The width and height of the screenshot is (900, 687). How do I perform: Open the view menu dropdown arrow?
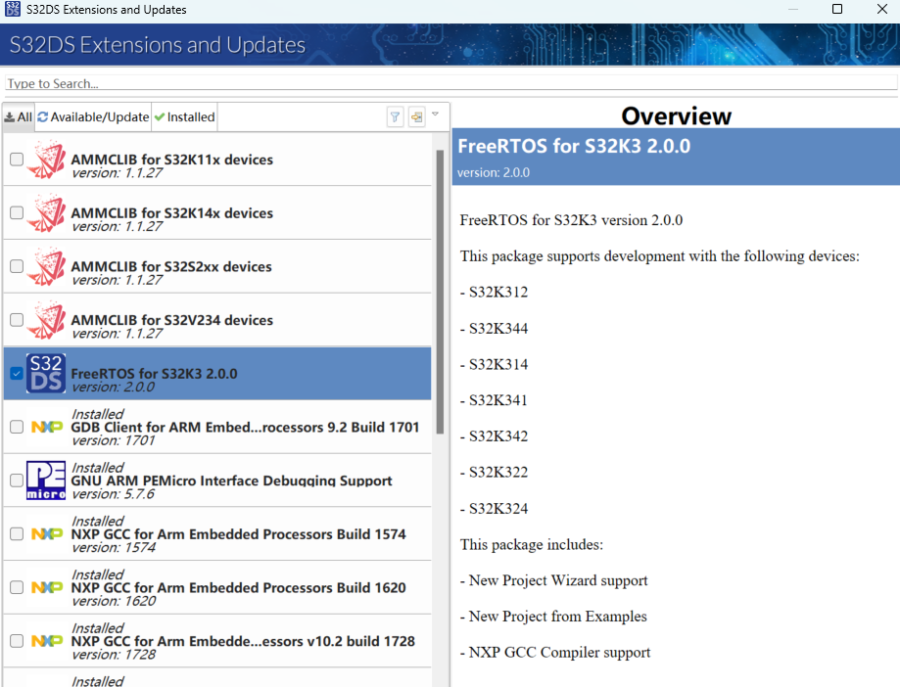pos(435,114)
